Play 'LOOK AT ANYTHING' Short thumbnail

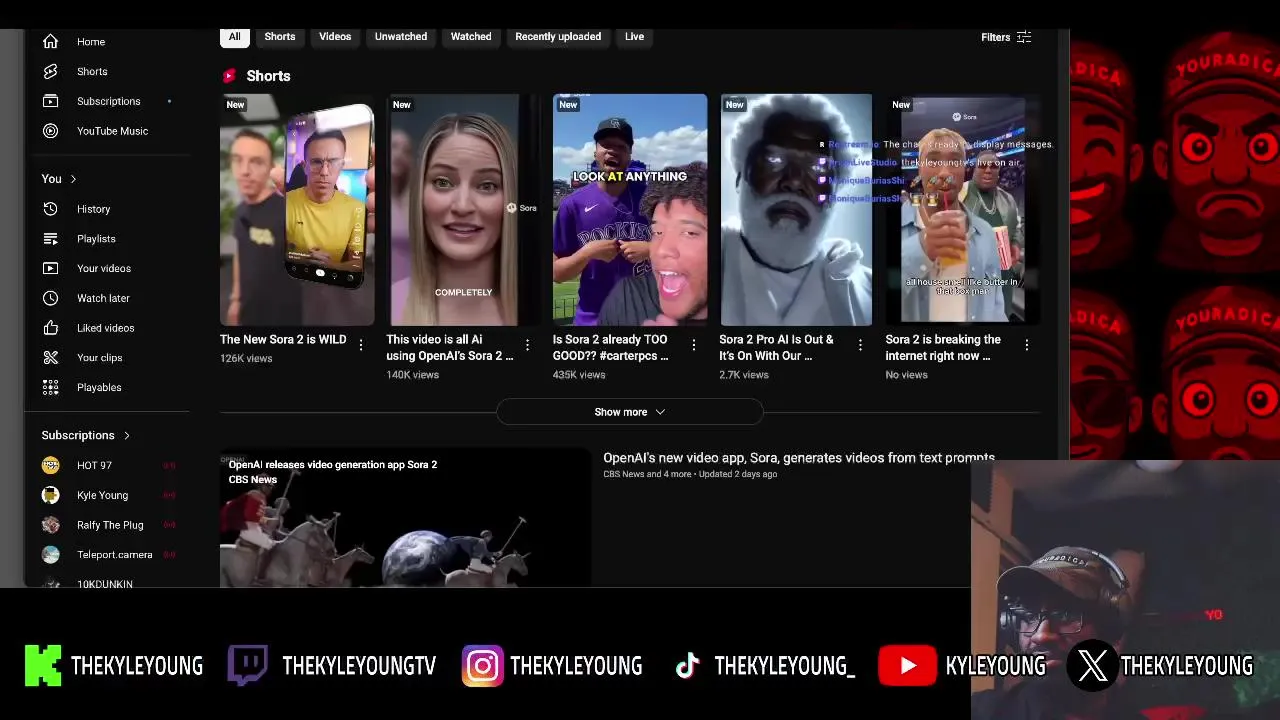click(630, 210)
